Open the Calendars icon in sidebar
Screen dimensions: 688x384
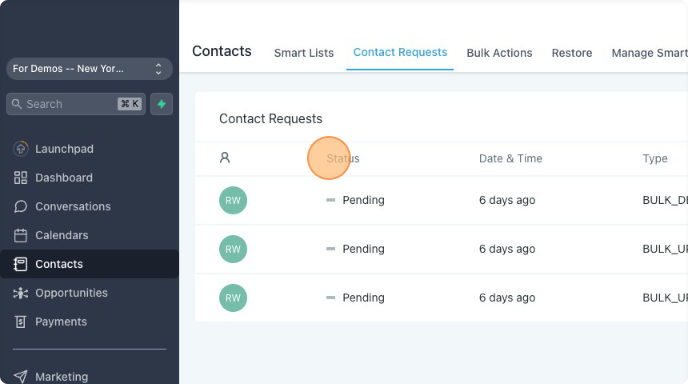tap(21, 235)
